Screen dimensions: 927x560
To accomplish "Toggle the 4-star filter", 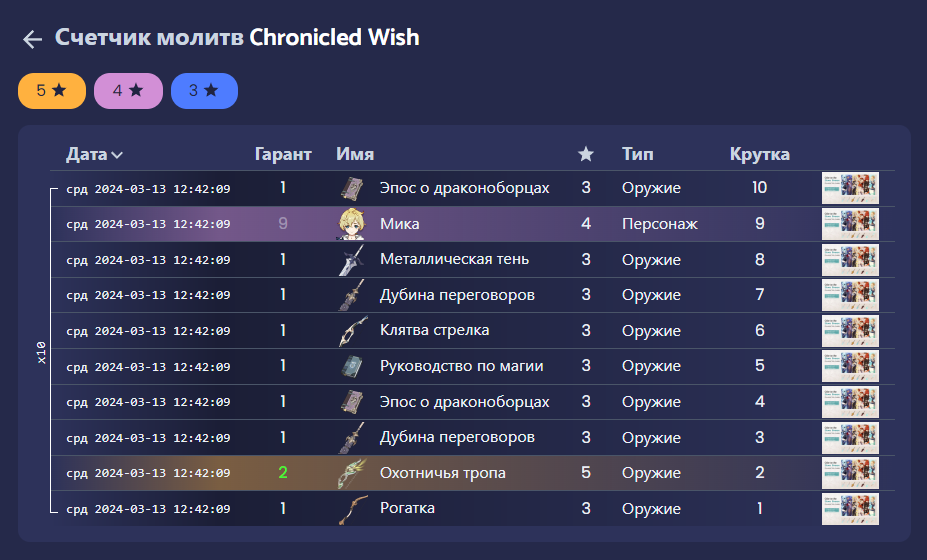I will (x=128, y=91).
